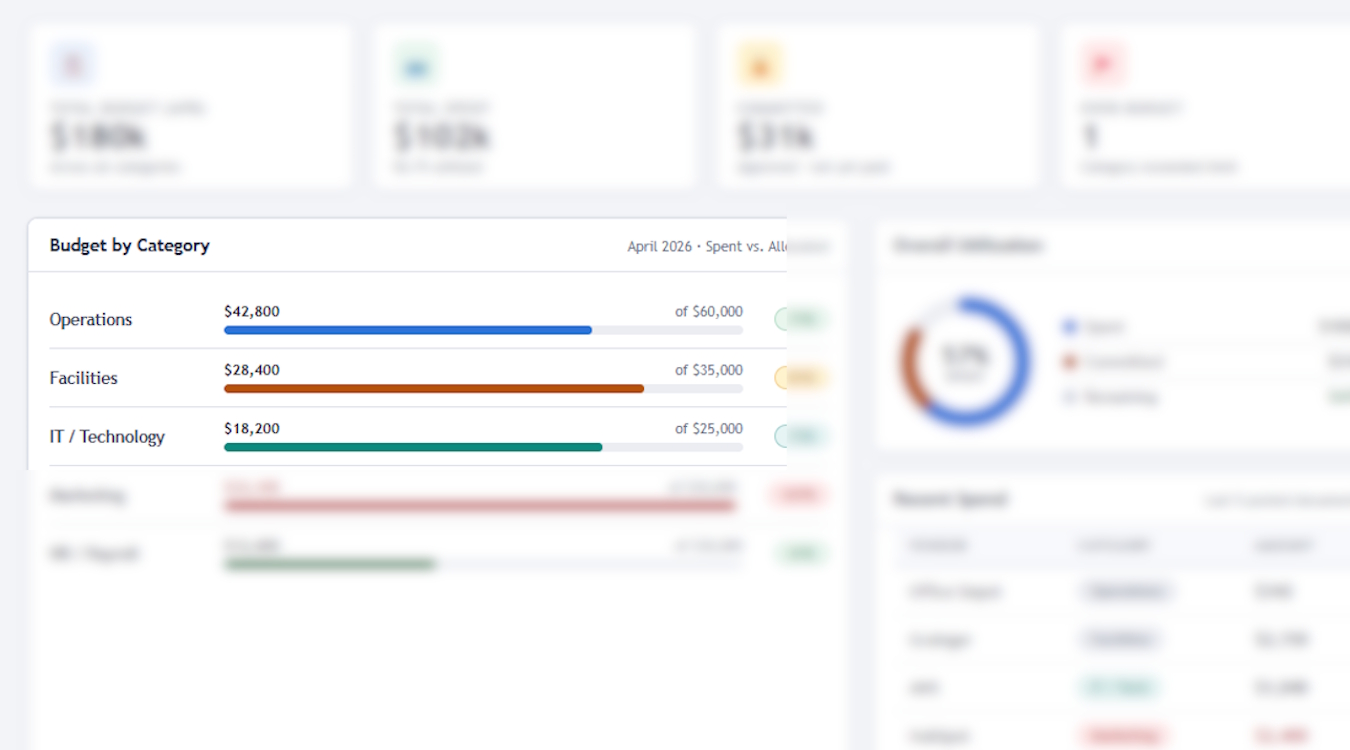Viewport: 1350px width, 750px height.
Task: Select the Recent Spend panel header
Action: pos(948,499)
